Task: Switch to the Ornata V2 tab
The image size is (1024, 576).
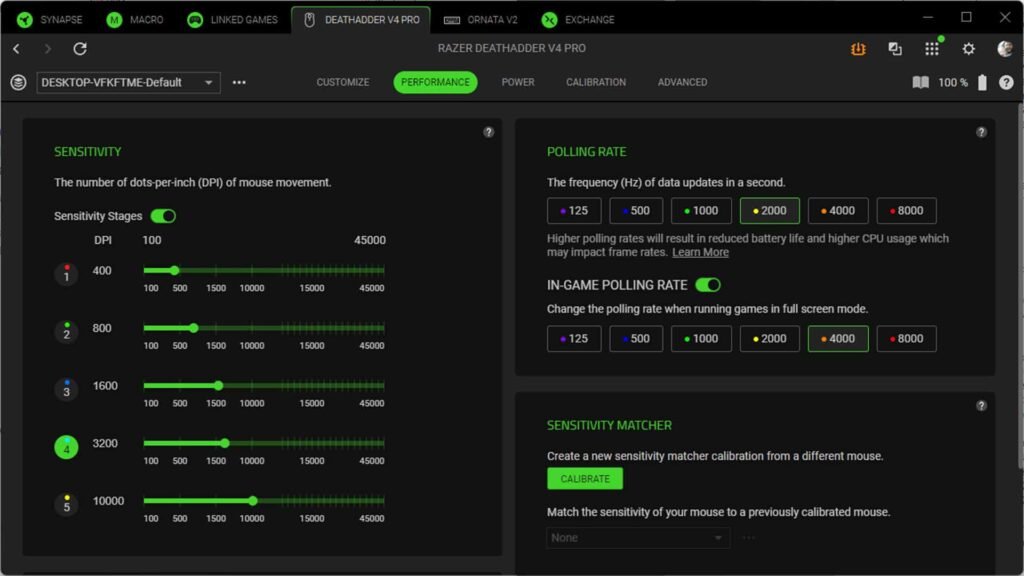Action: point(480,20)
